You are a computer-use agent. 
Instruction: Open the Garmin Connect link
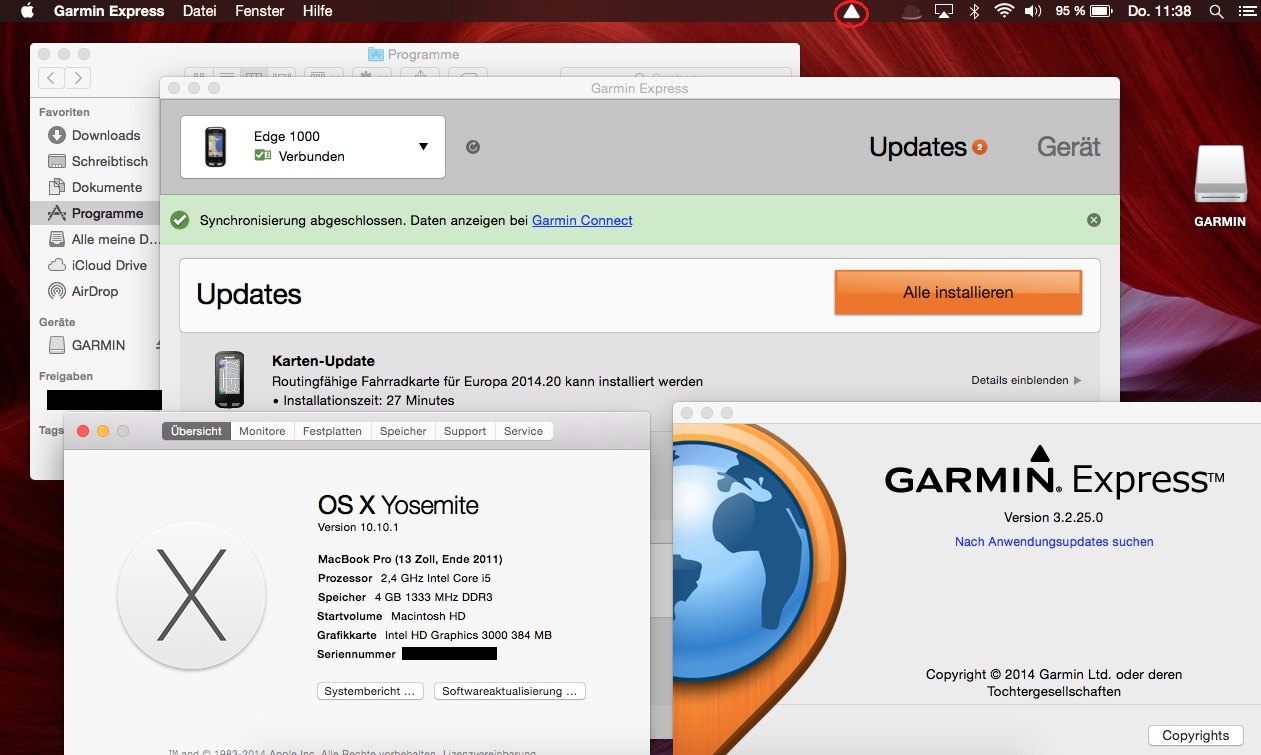pos(582,220)
